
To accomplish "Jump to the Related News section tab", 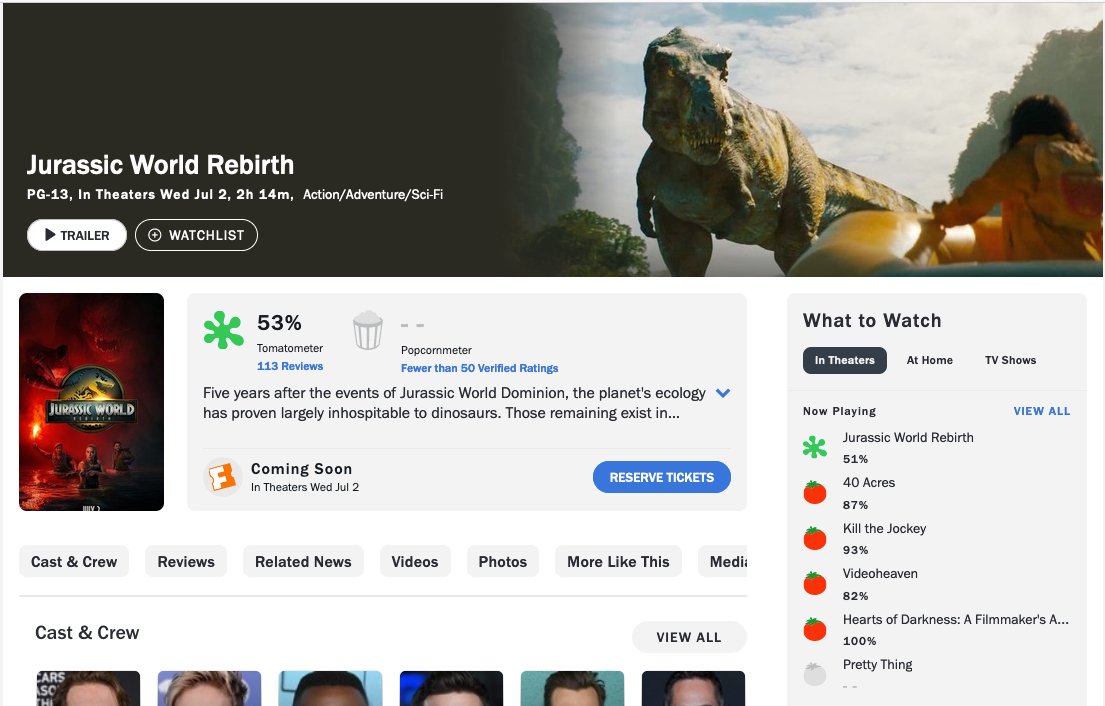I will coord(303,562).
